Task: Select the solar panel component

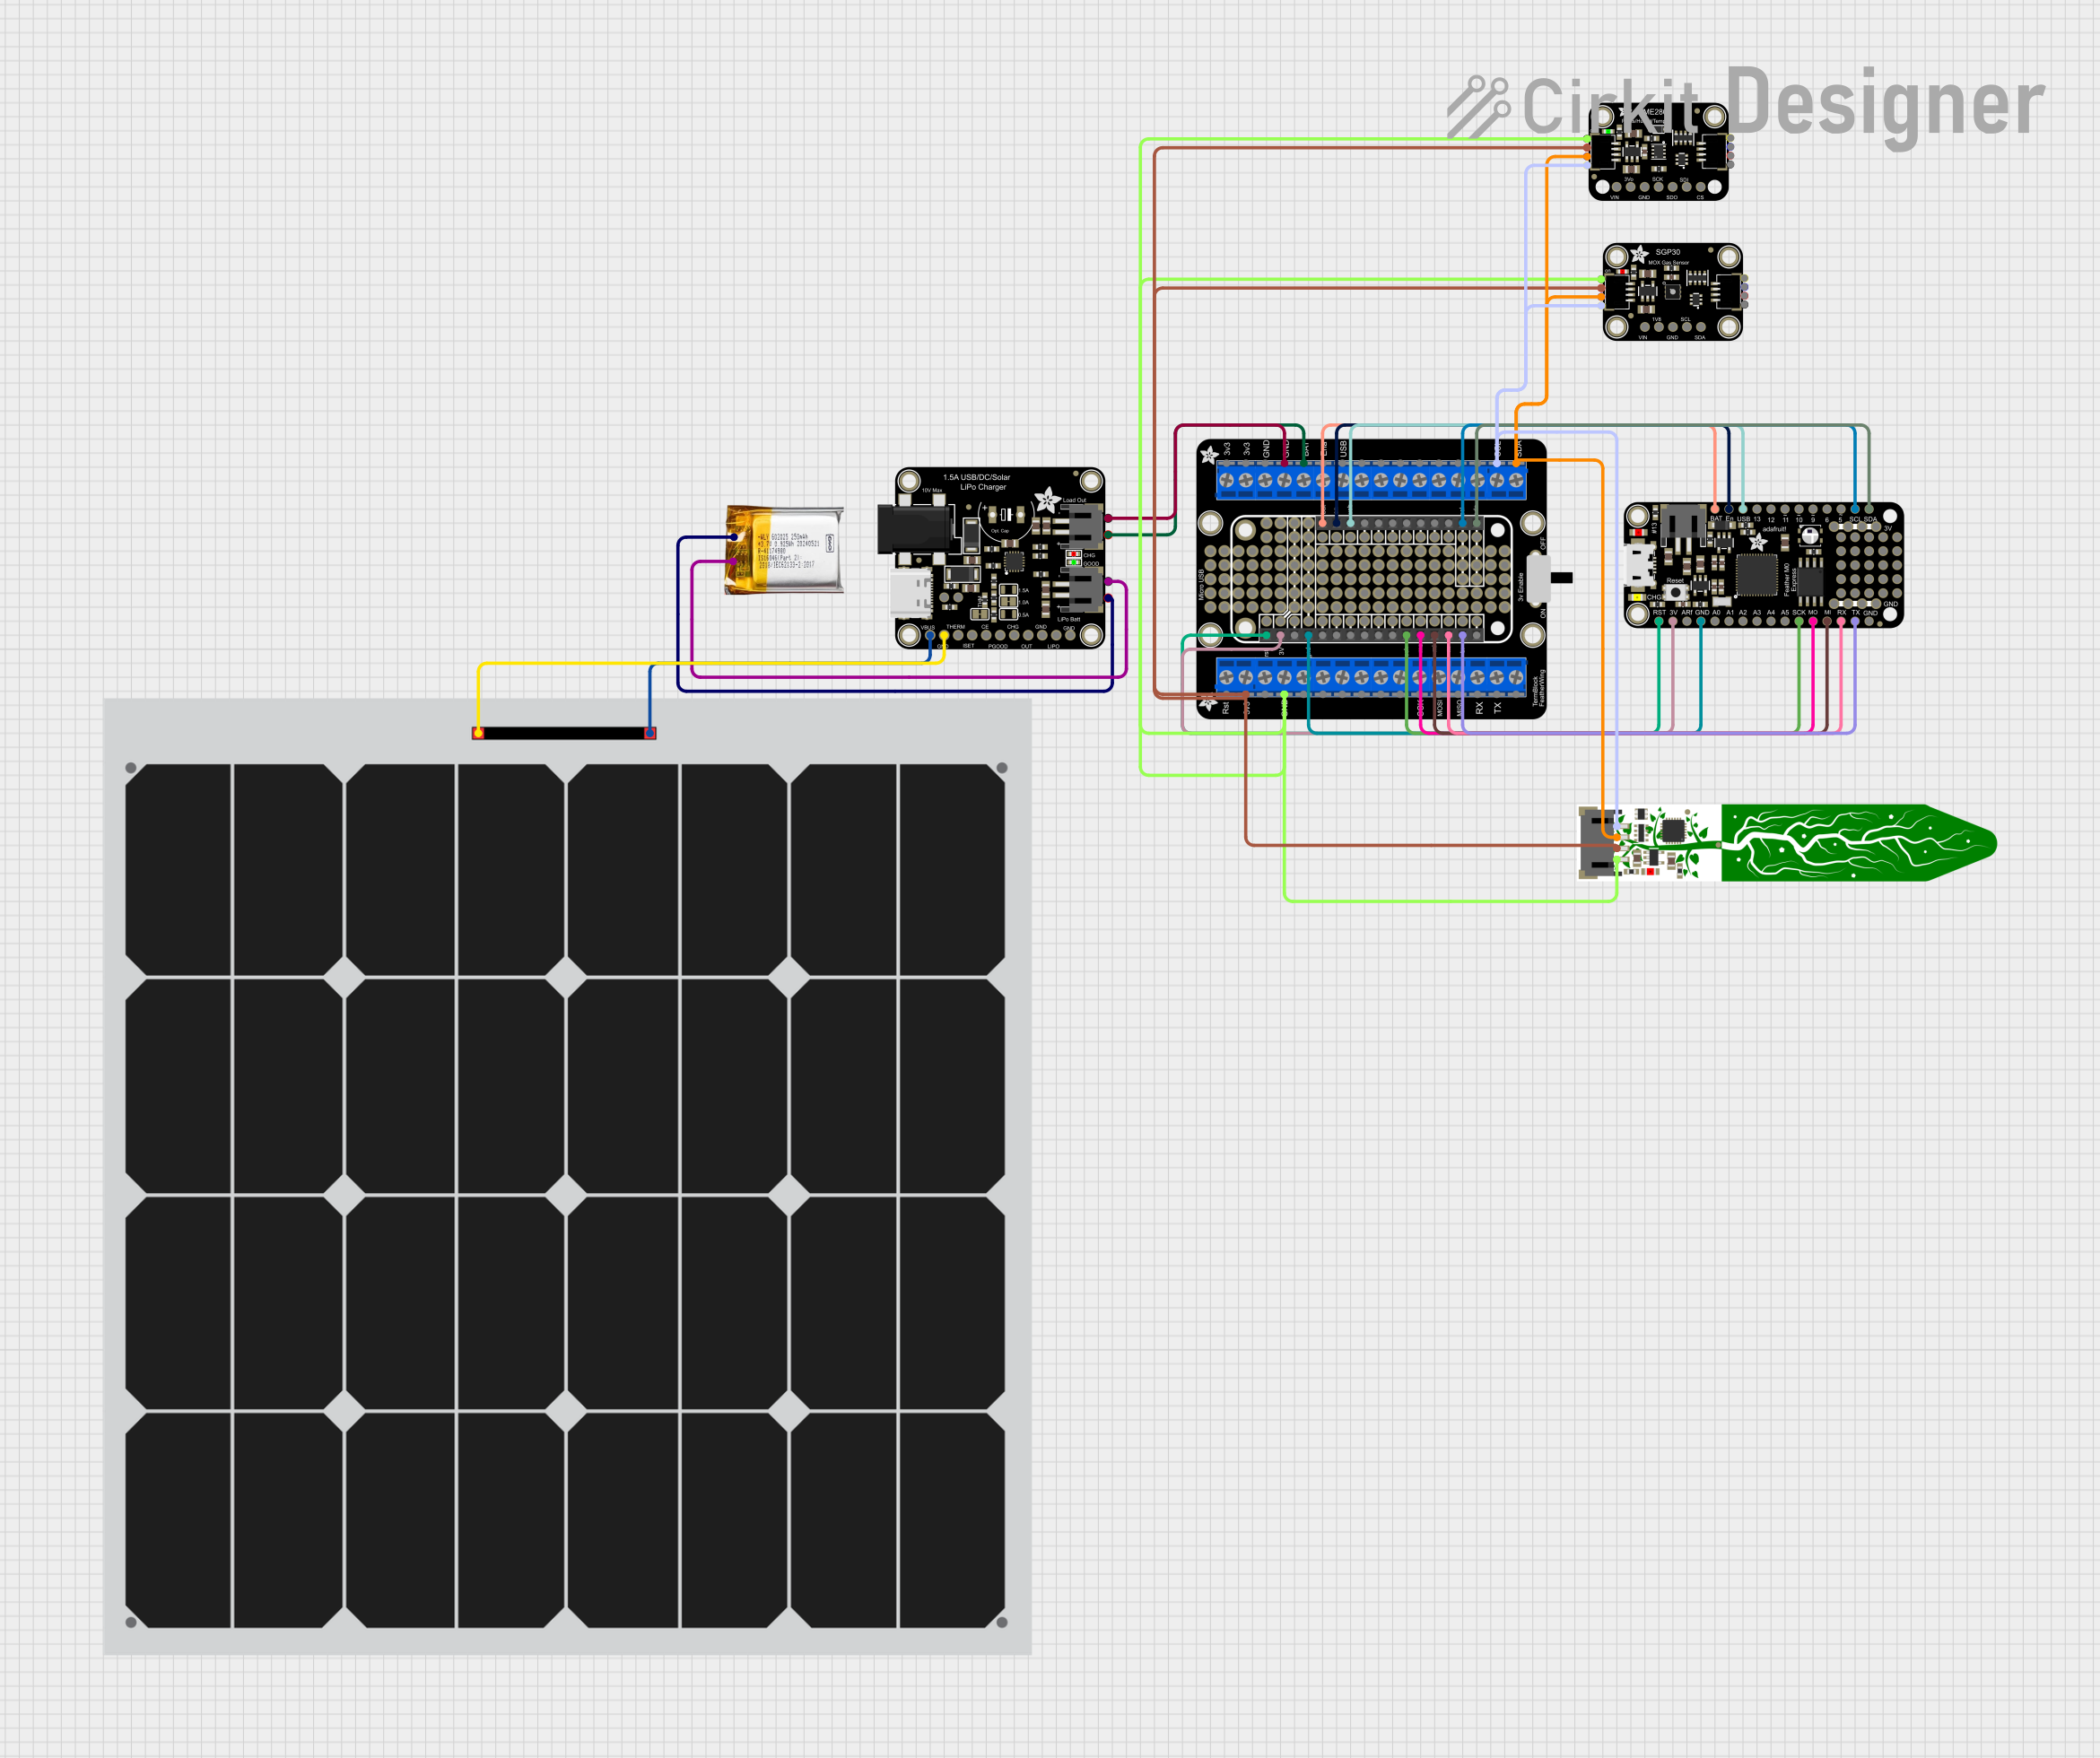Action: [x=567, y=1176]
